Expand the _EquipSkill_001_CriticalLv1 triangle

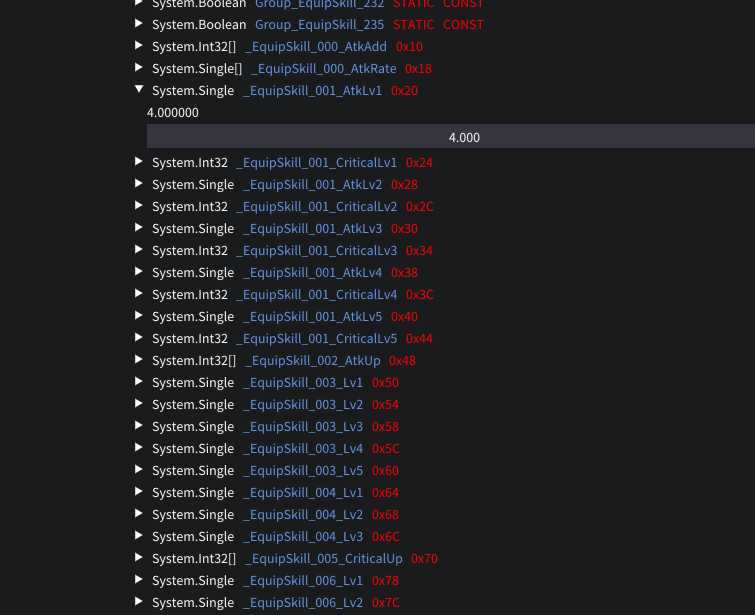[139, 162]
